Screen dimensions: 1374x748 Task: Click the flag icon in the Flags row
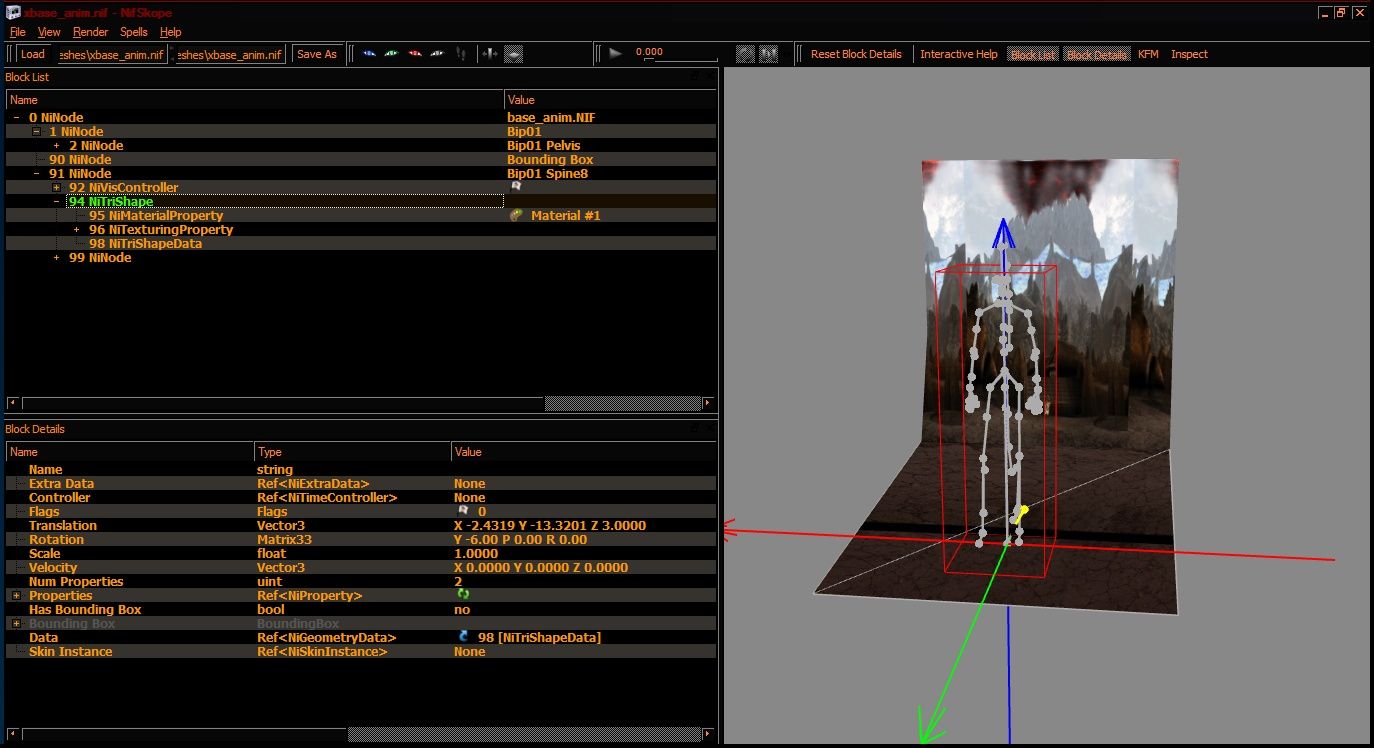click(x=463, y=511)
